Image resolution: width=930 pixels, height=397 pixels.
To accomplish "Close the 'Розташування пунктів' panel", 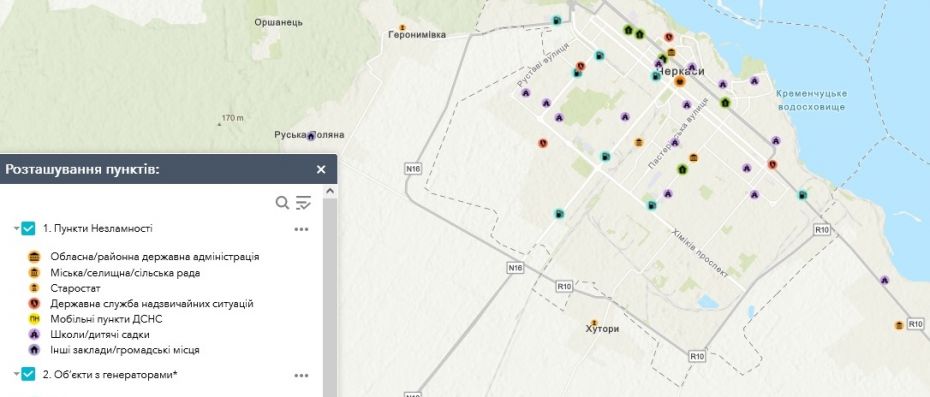I will pos(321,170).
